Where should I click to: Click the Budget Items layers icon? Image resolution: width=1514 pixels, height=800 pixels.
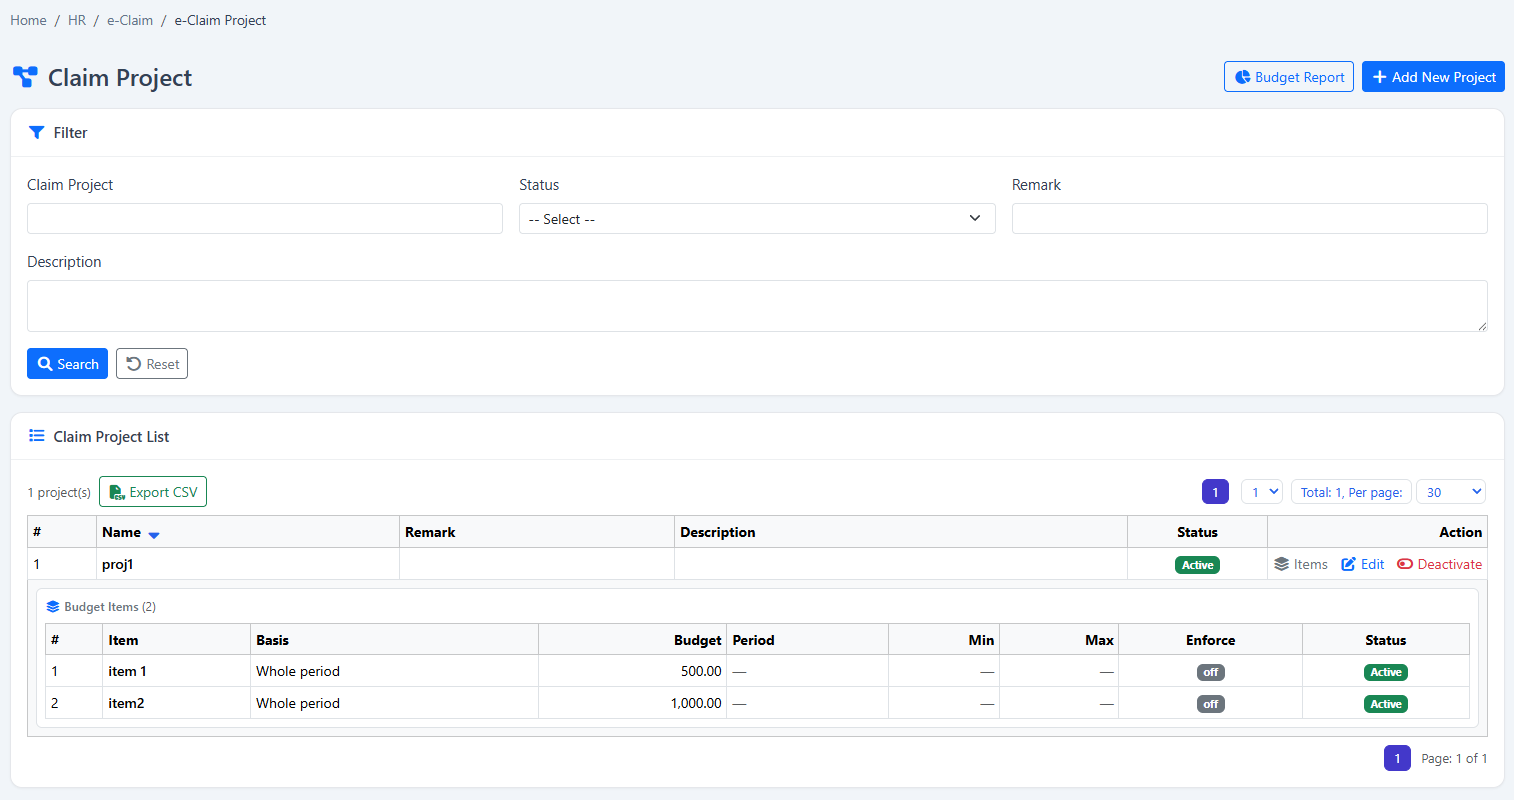pos(53,607)
